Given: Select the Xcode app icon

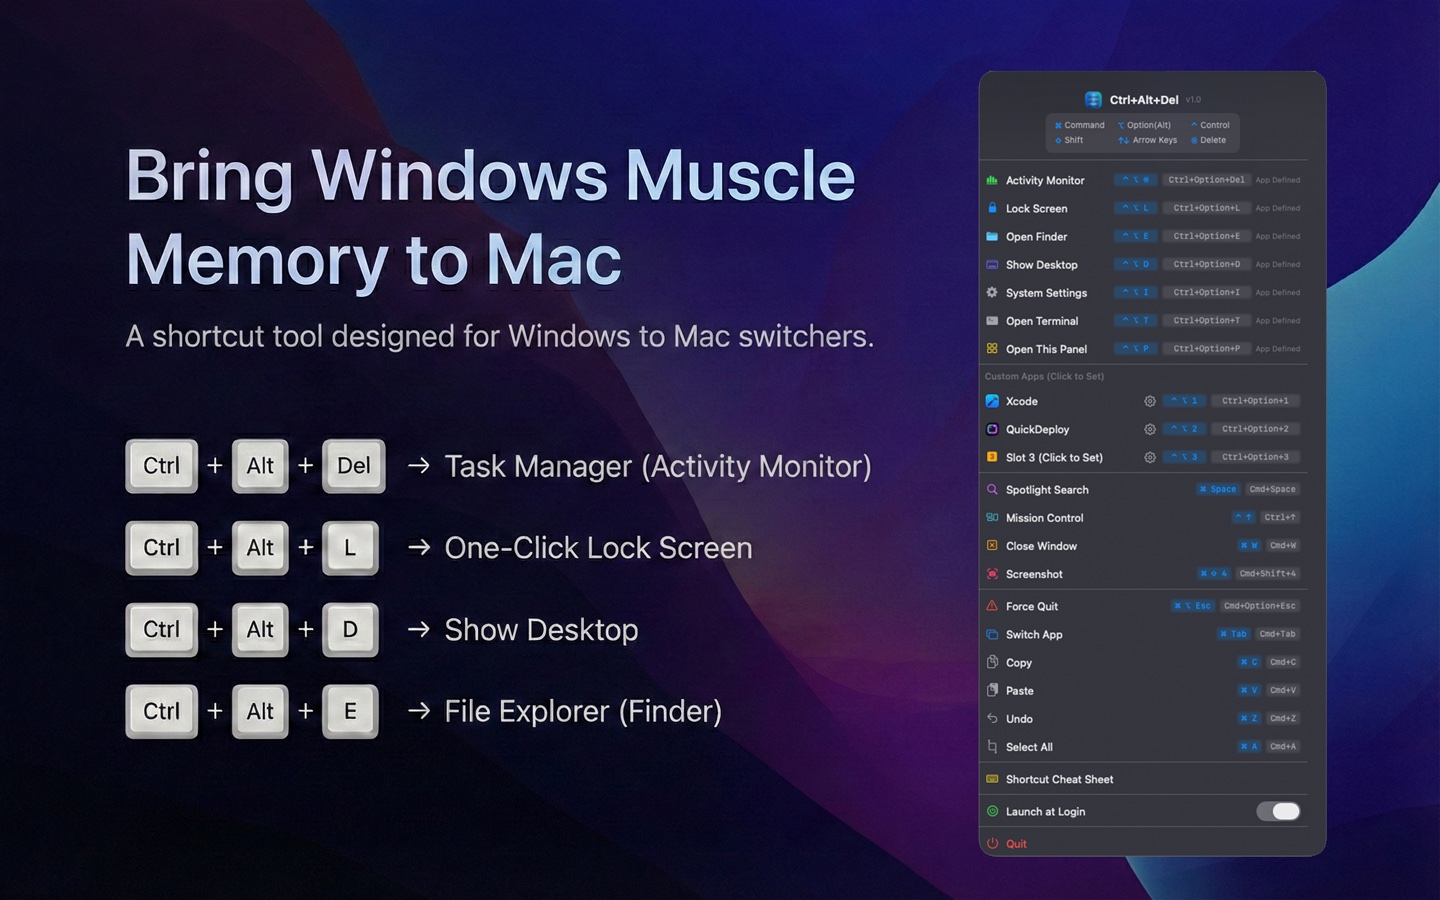Looking at the screenshot, I should [993, 401].
